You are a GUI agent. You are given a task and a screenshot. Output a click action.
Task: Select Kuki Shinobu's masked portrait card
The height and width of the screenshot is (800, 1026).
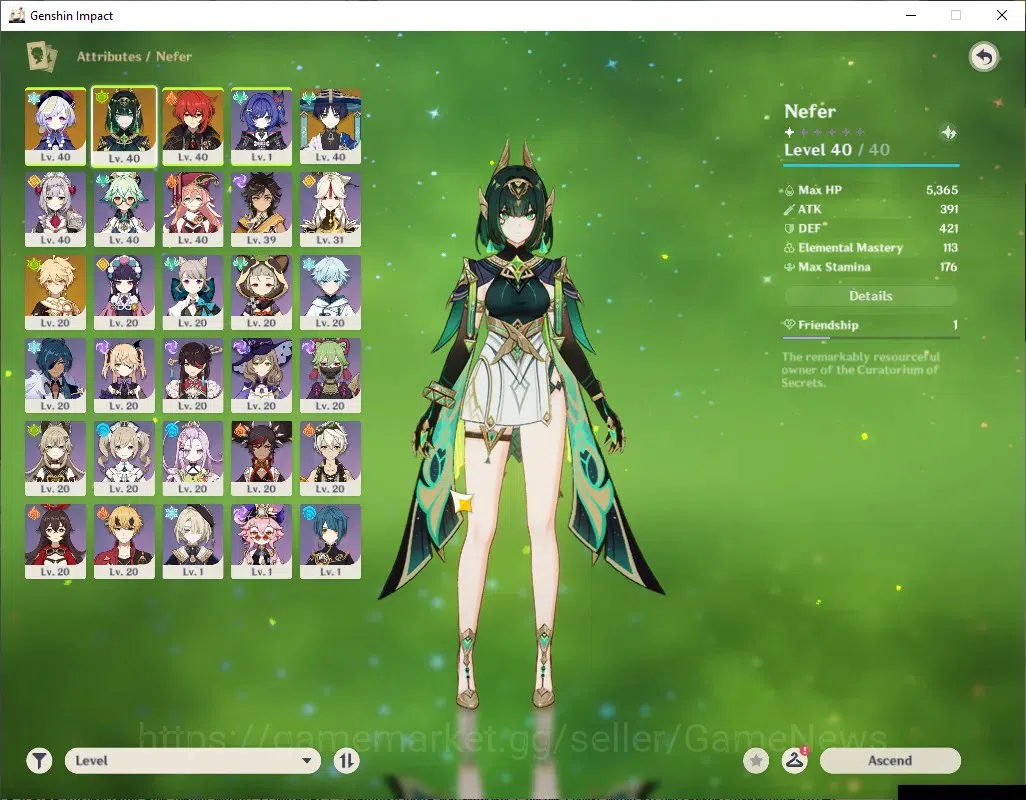330,375
